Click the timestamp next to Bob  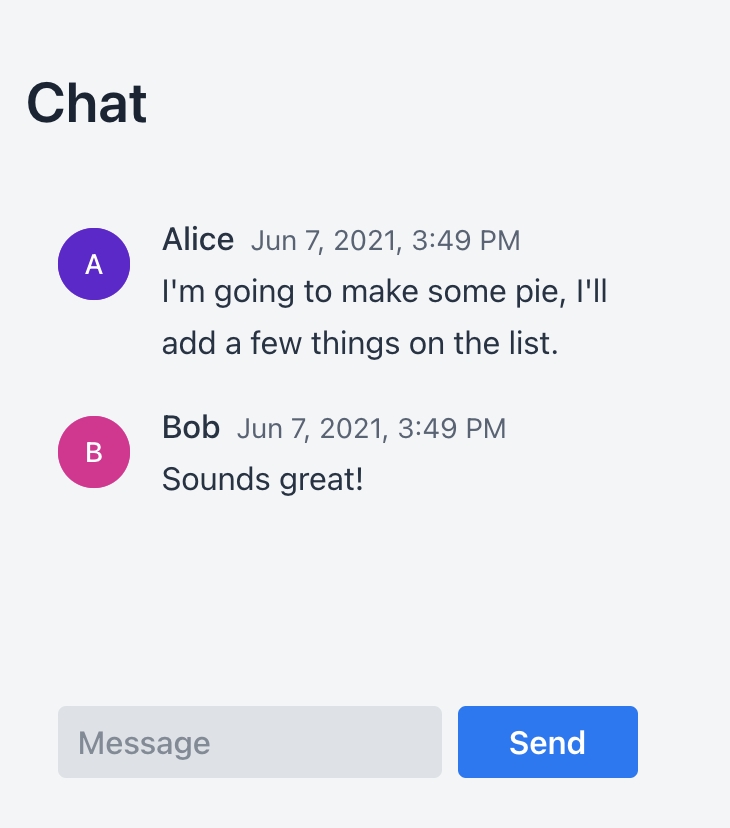pos(372,428)
